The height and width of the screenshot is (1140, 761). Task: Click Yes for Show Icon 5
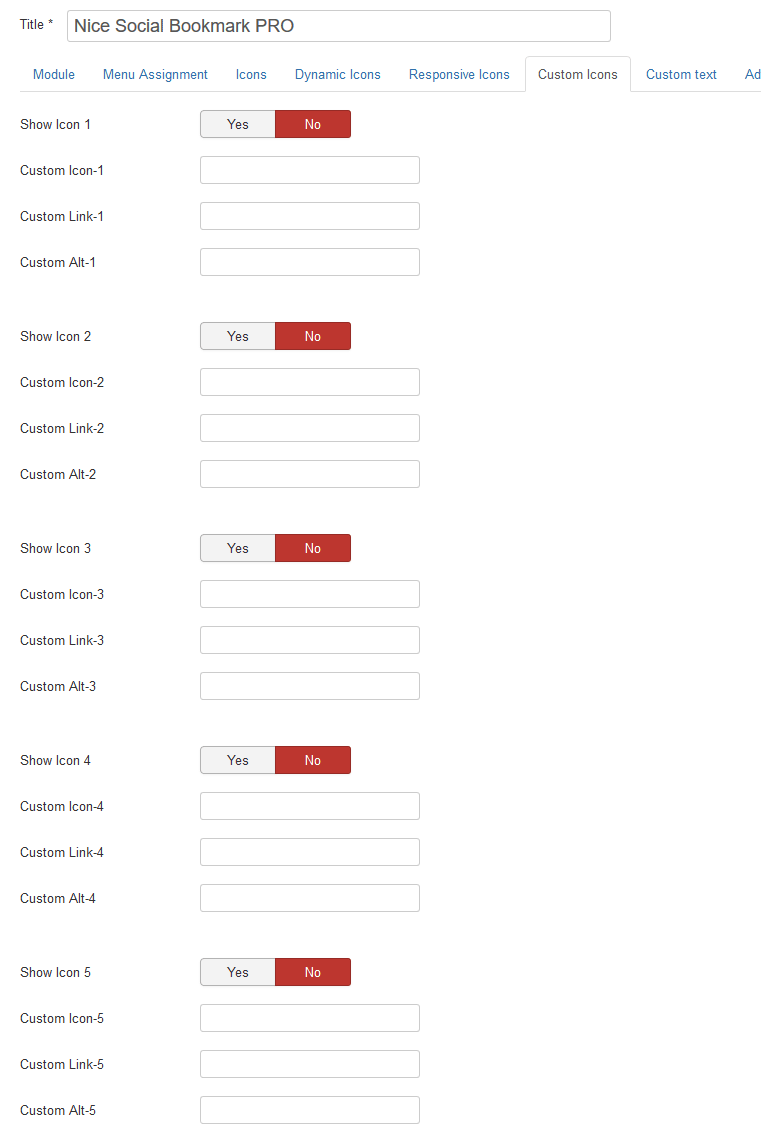click(x=237, y=972)
